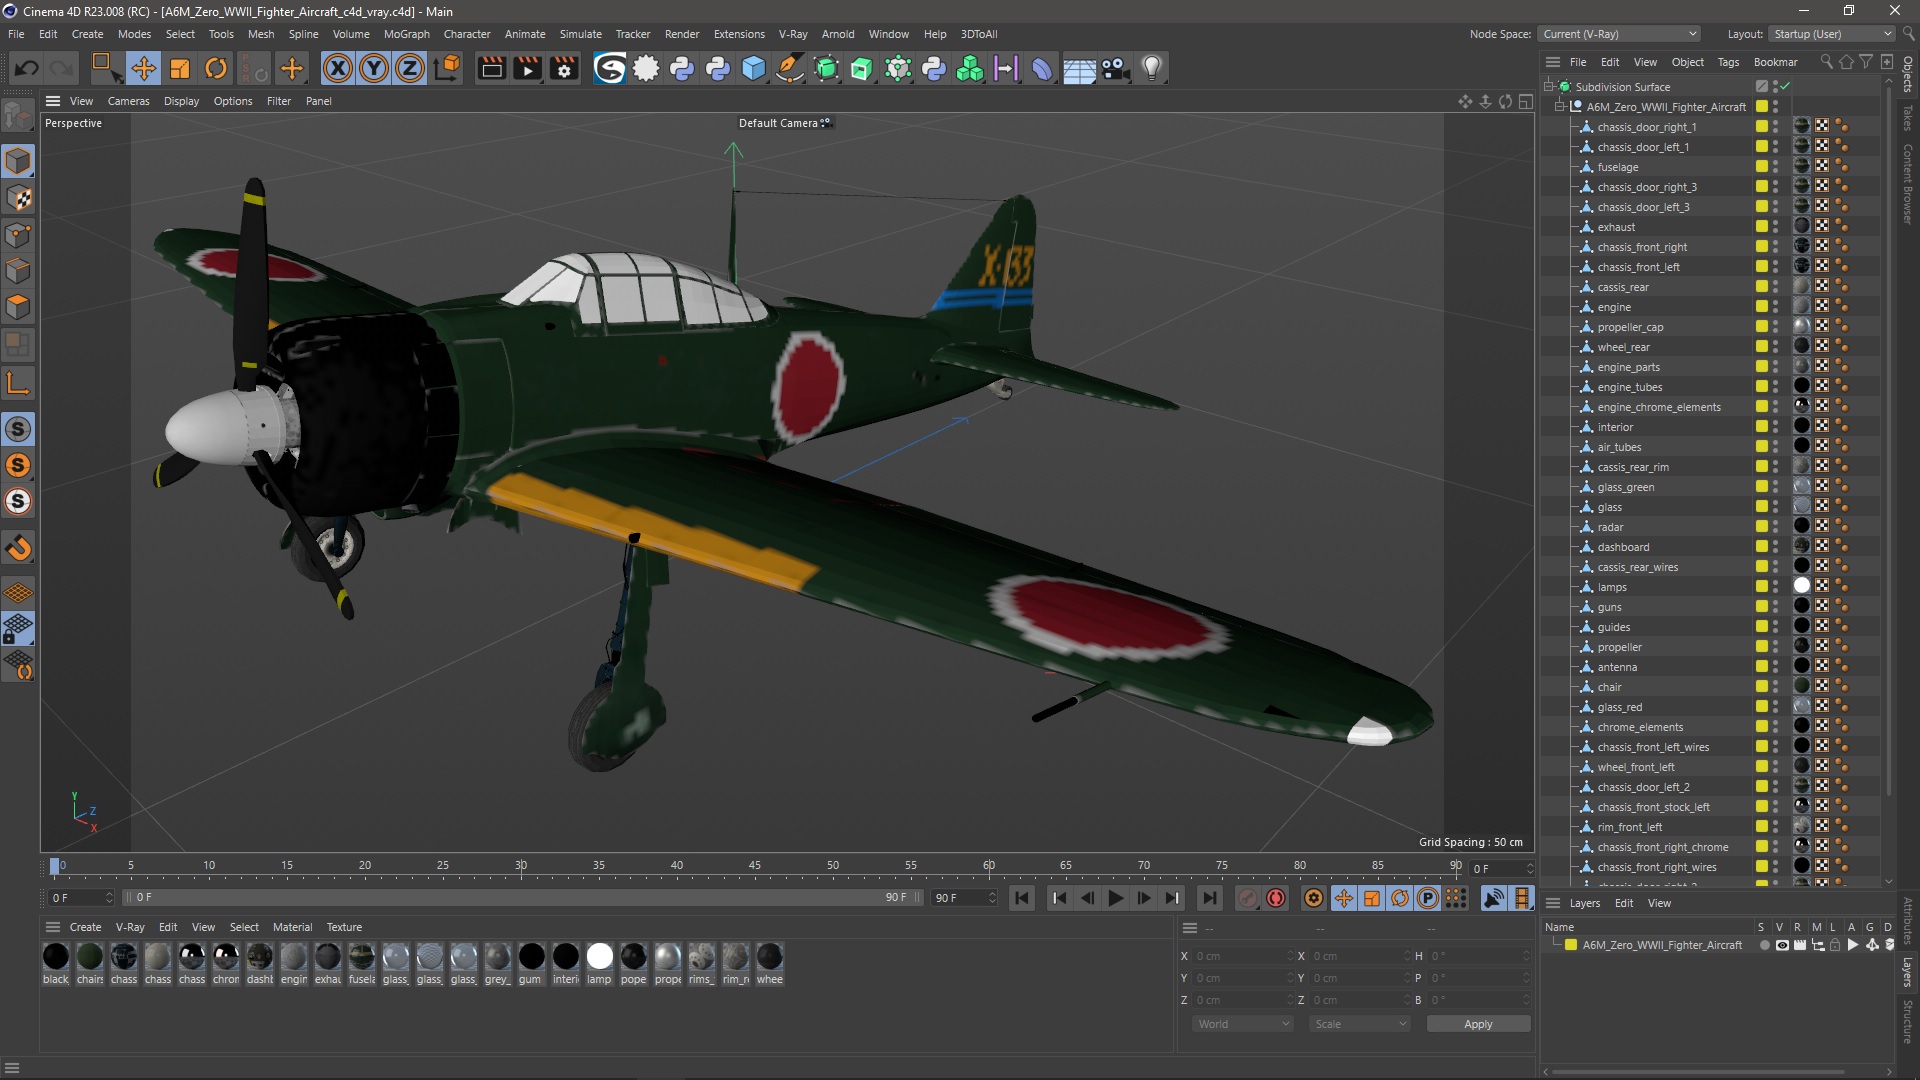This screenshot has width=1920, height=1080.
Task: Select the dashboard object in tree
Action: pyautogui.click(x=1623, y=547)
